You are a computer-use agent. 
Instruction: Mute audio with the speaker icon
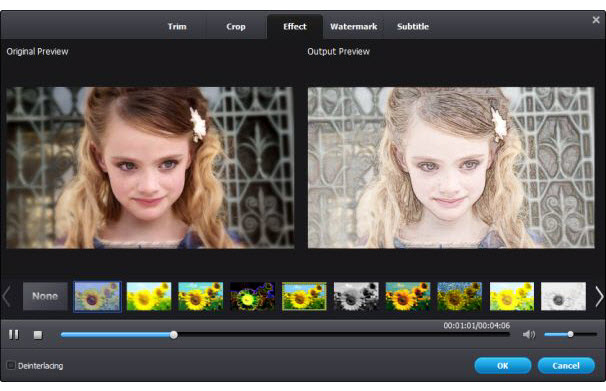pos(529,334)
